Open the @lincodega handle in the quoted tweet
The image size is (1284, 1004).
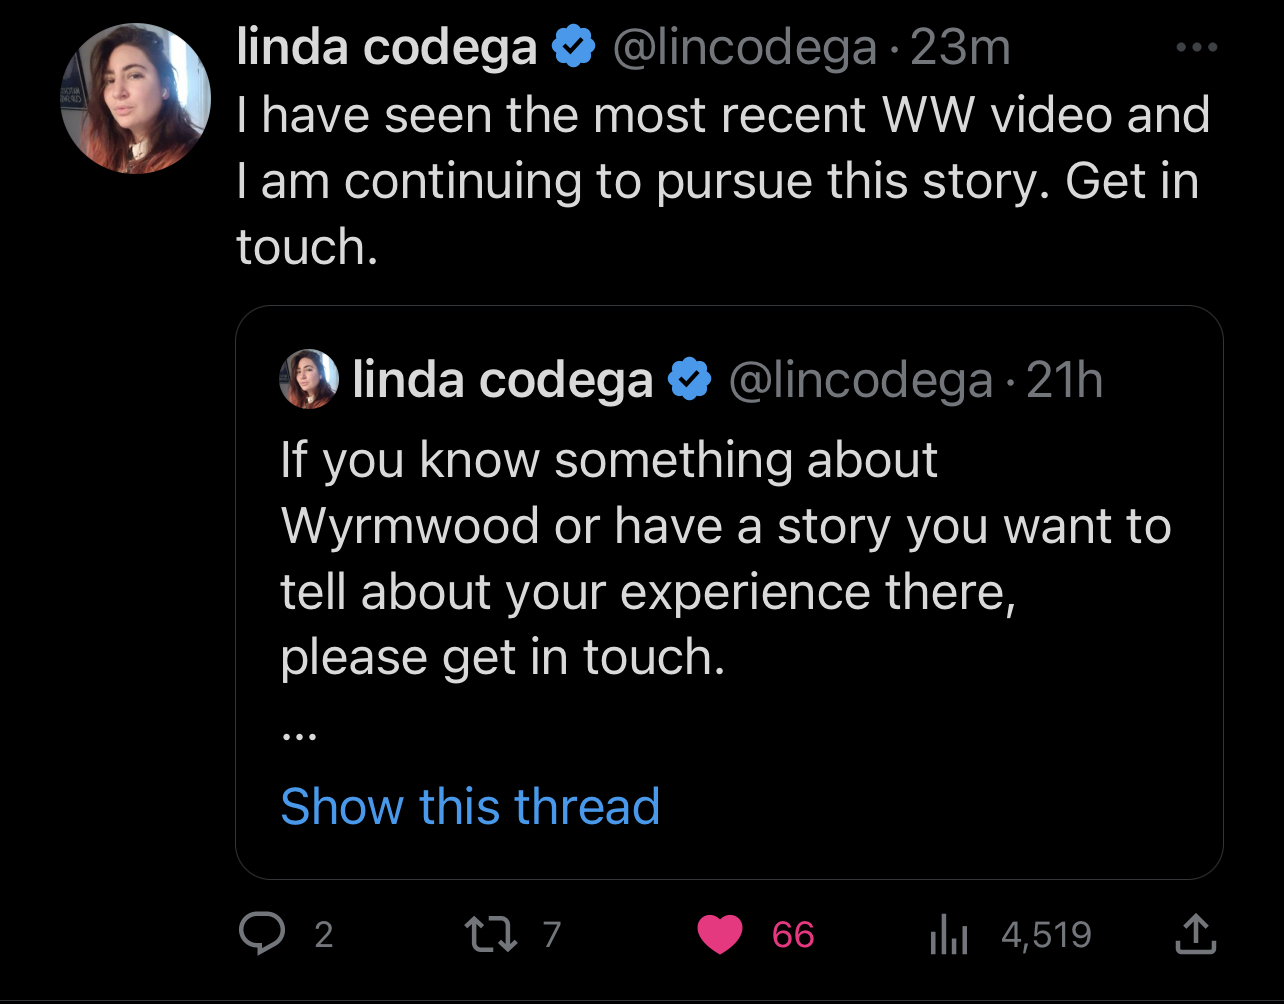tap(861, 381)
